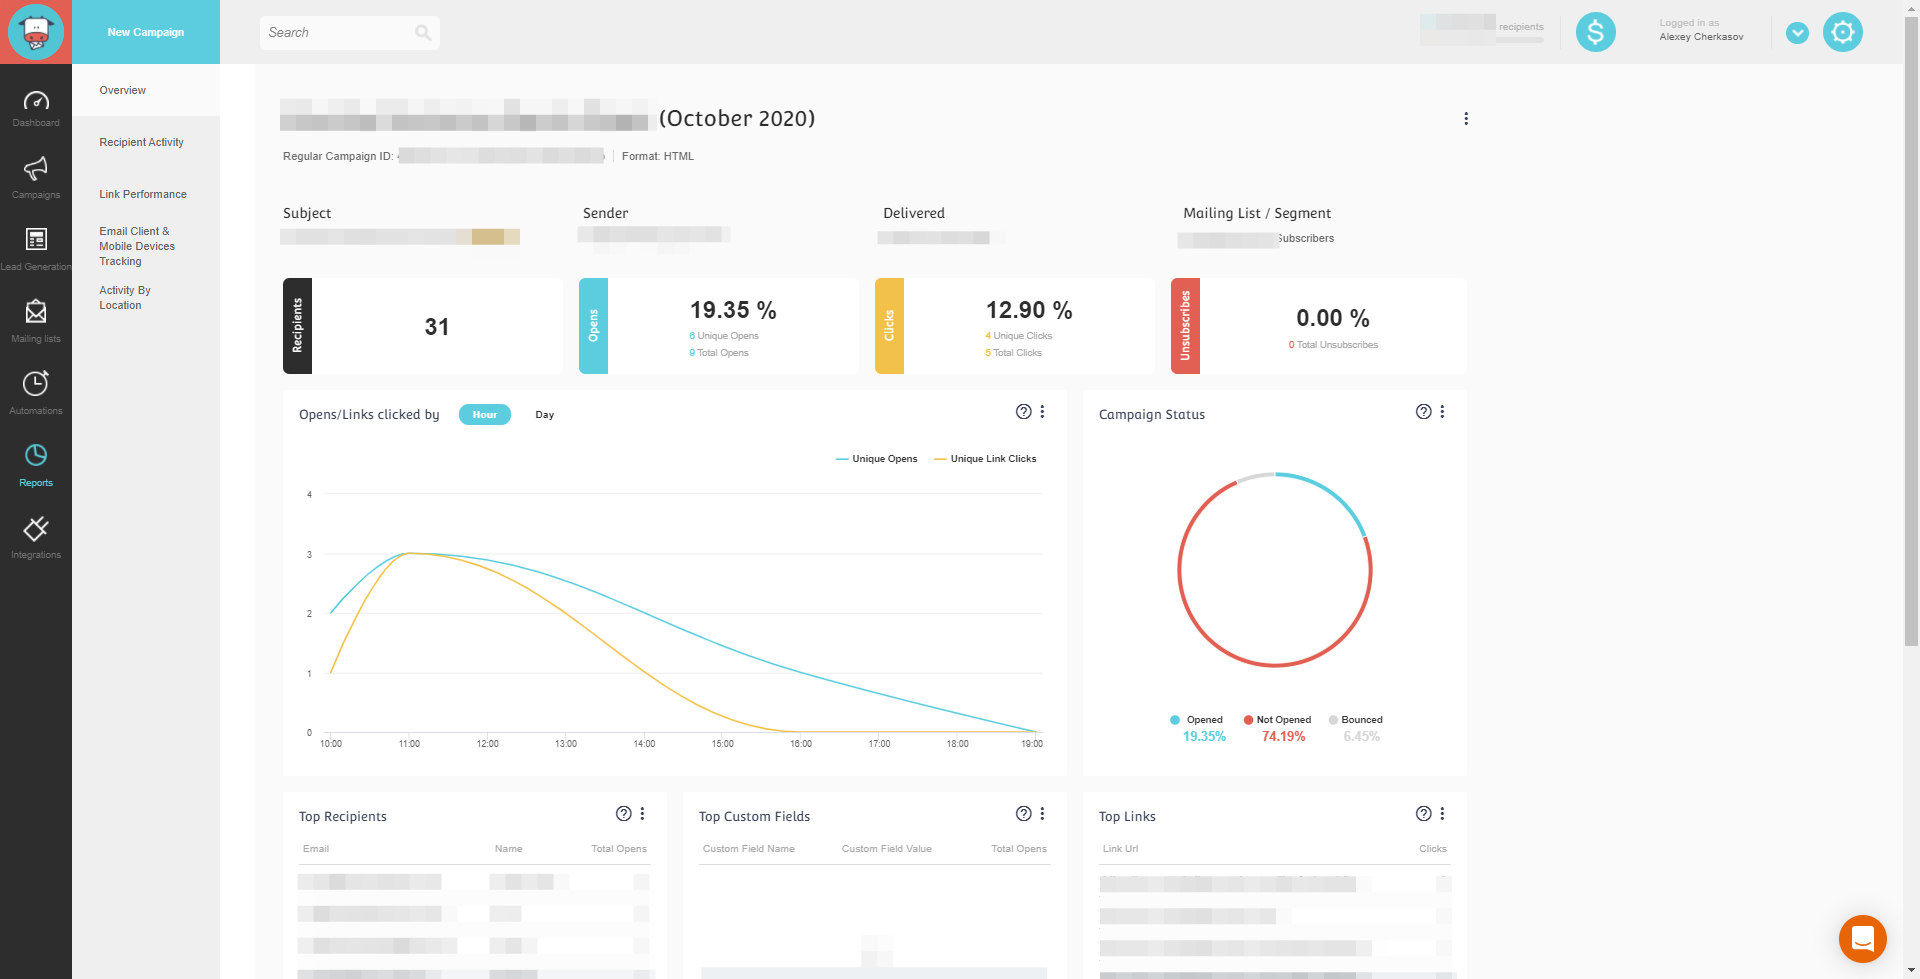This screenshot has width=1920, height=979.
Task: Click the Link Url column header
Action: 1120,849
